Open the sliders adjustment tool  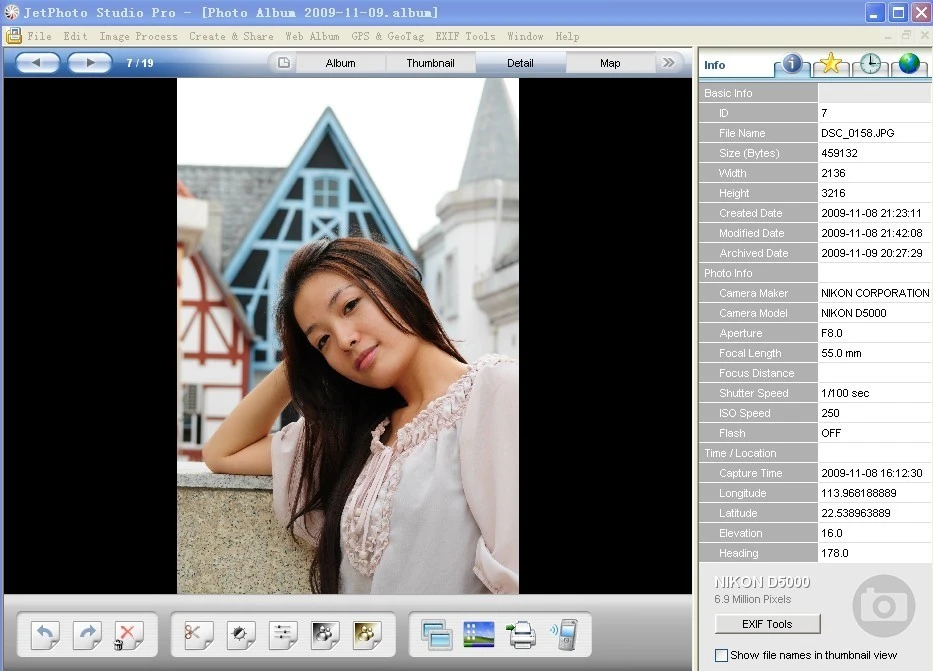pyautogui.click(x=283, y=635)
